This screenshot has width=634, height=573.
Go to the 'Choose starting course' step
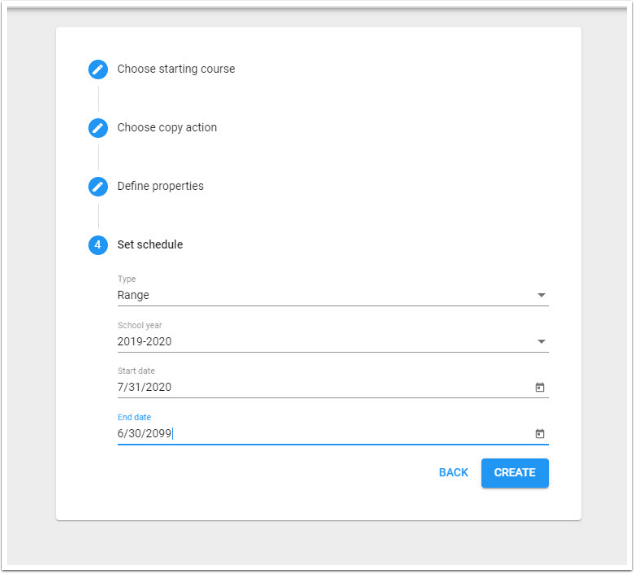click(176, 69)
